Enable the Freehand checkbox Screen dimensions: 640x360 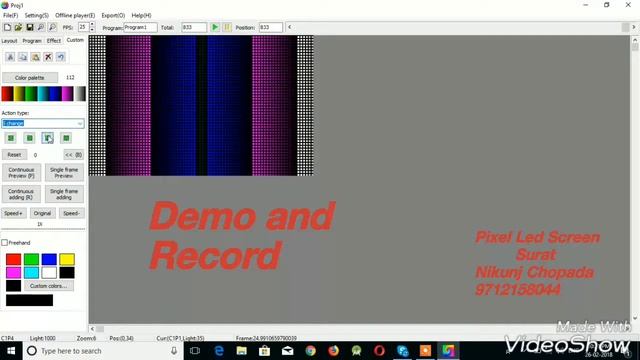4,242
